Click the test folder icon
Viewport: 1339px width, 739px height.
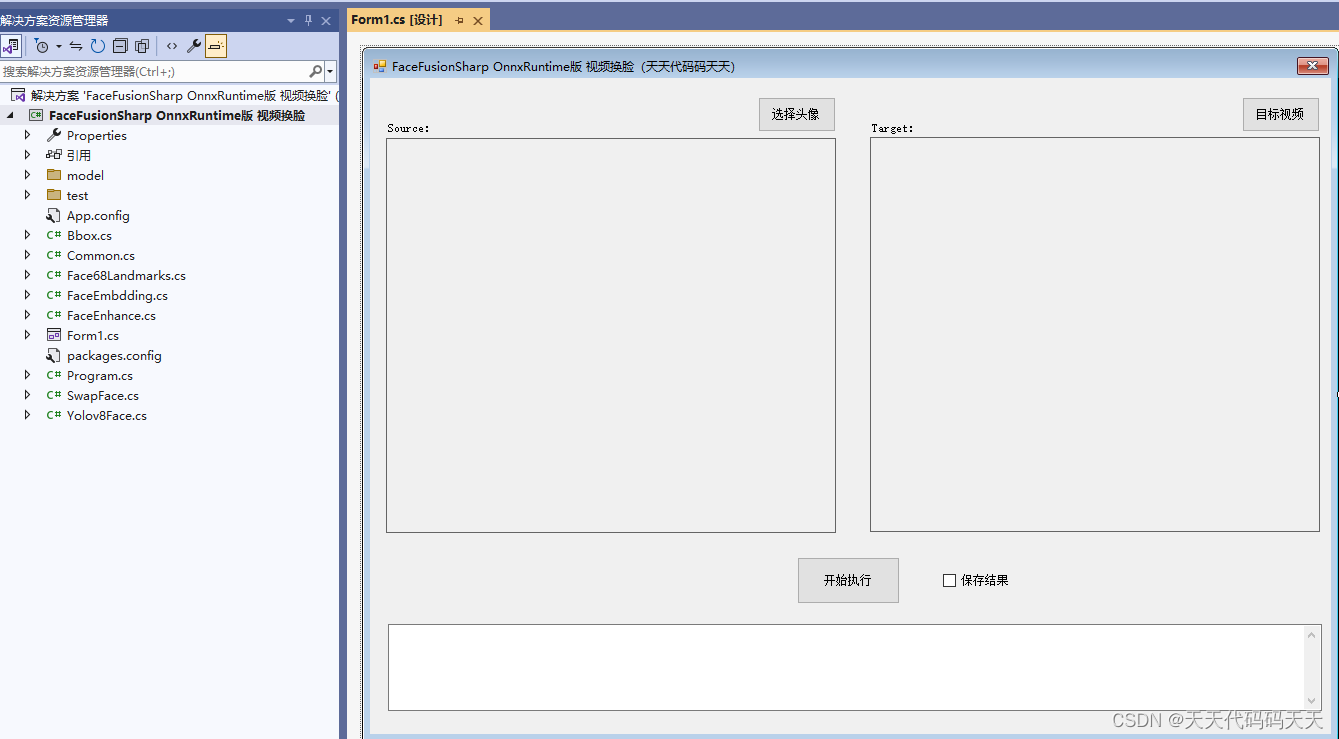pyautogui.click(x=54, y=195)
